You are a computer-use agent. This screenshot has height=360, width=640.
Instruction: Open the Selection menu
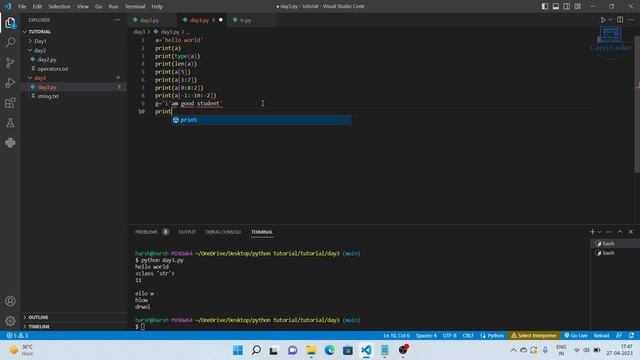pos(60,7)
